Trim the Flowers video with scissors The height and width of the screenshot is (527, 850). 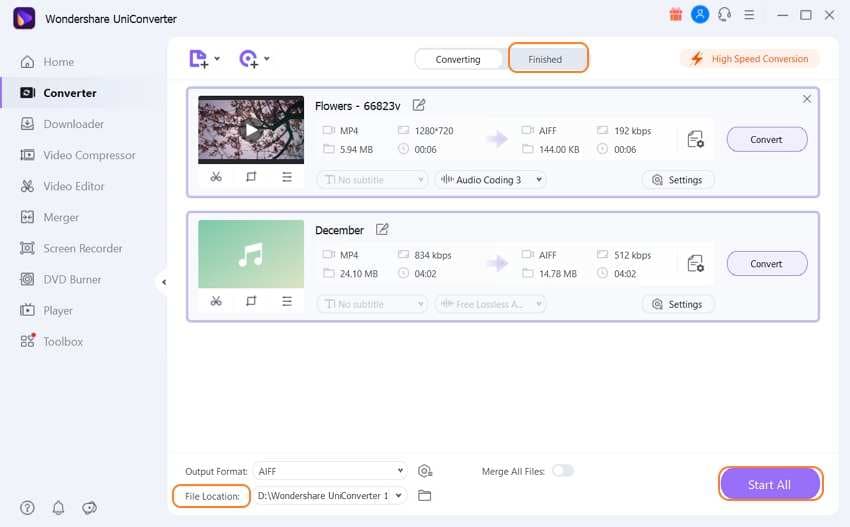tap(216, 177)
